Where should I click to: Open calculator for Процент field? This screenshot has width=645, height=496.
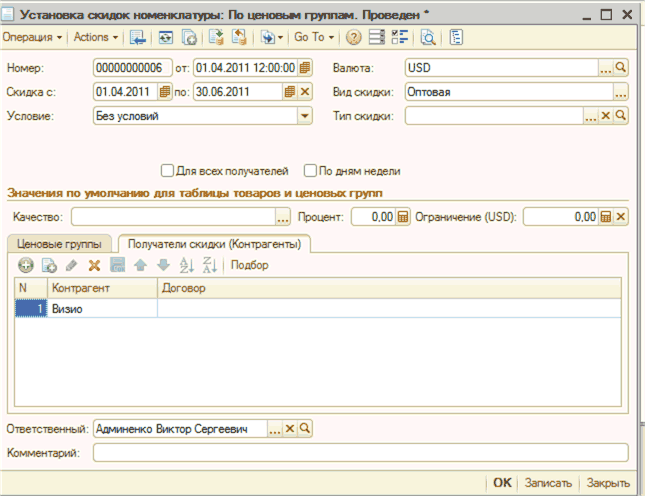(403, 217)
